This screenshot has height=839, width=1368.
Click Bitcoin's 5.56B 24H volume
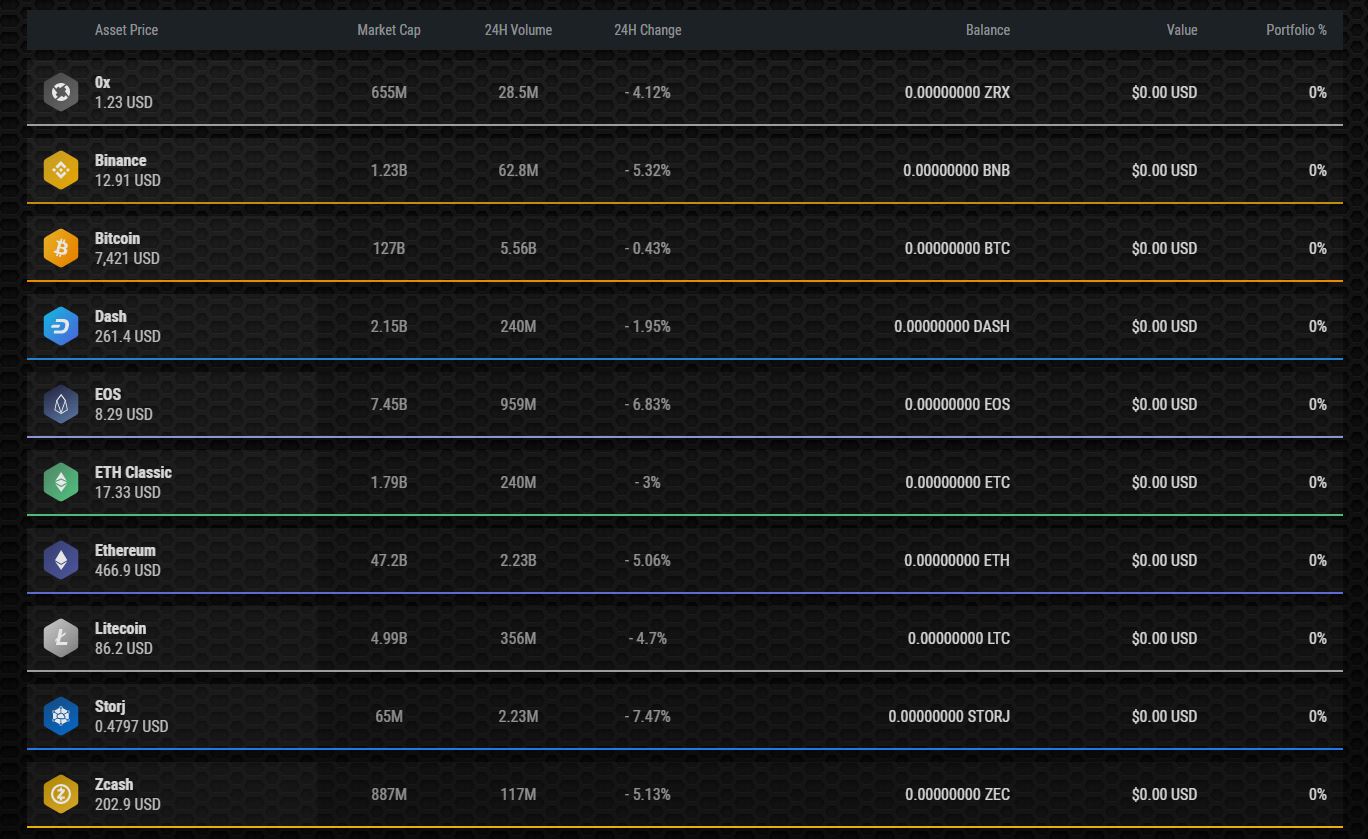518,248
